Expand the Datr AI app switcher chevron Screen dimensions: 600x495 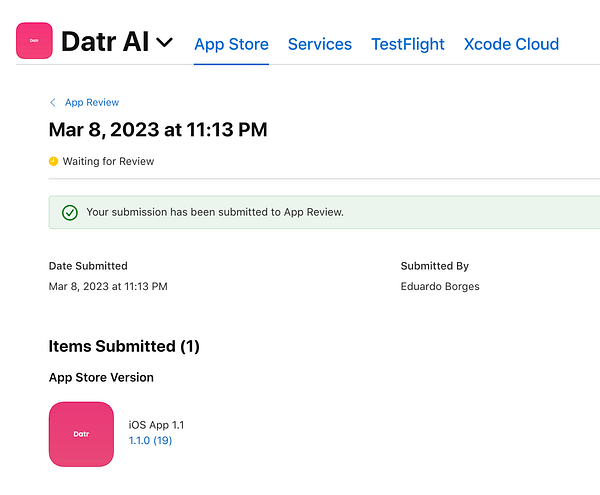point(165,42)
